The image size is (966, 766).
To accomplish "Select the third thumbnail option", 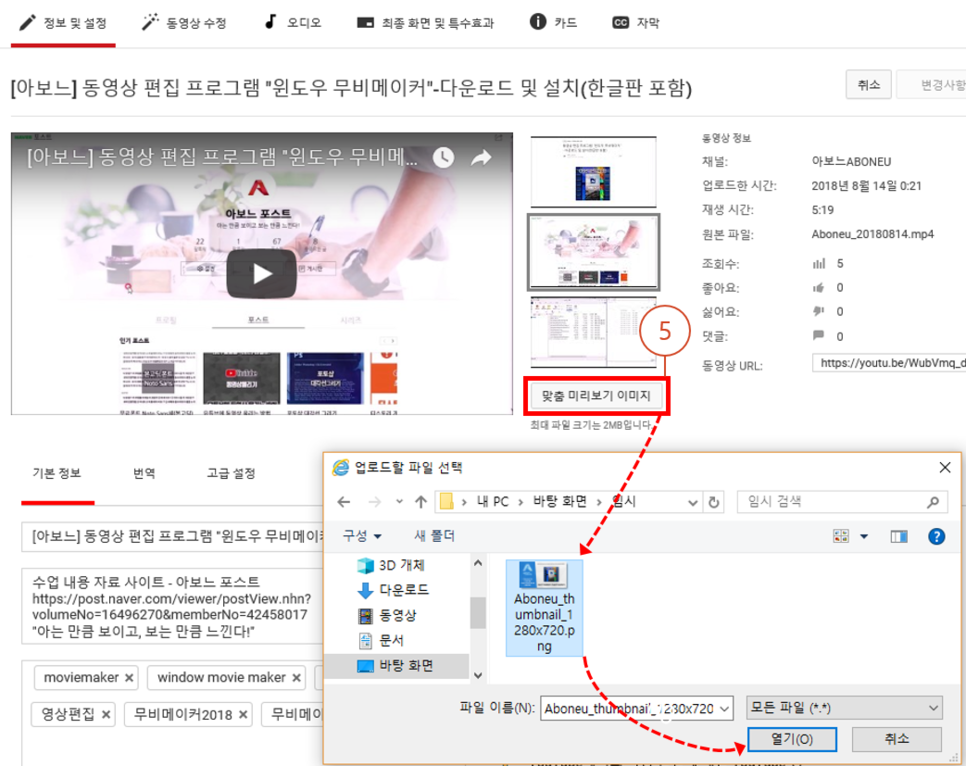I will 593,332.
